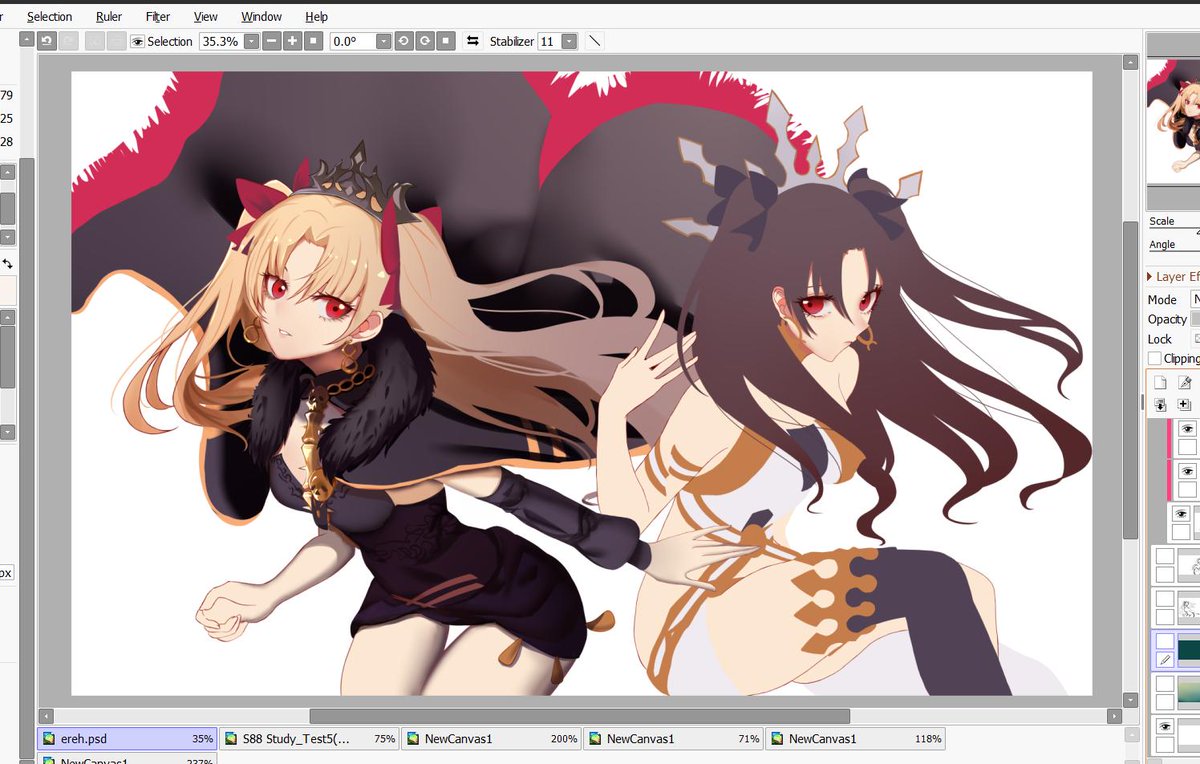Toggle visibility of the bottom layer eye
The width and height of the screenshot is (1200, 764).
point(1165,726)
